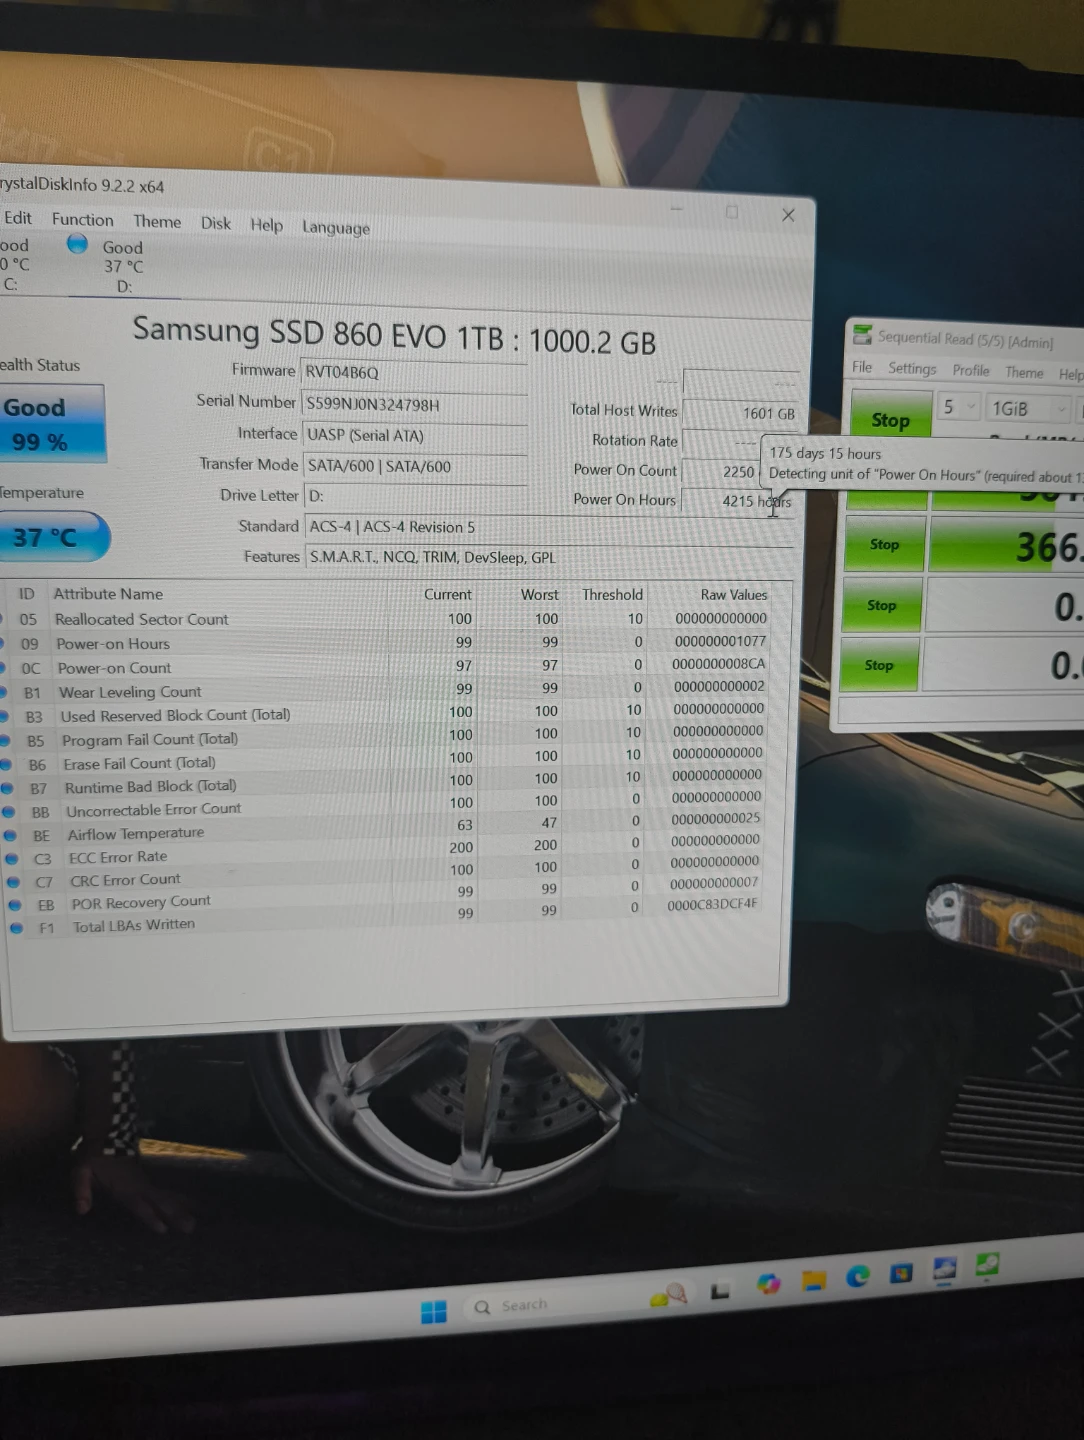The height and width of the screenshot is (1440, 1084).
Task: Launch Copilot from the taskbar
Action: point(768,1284)
